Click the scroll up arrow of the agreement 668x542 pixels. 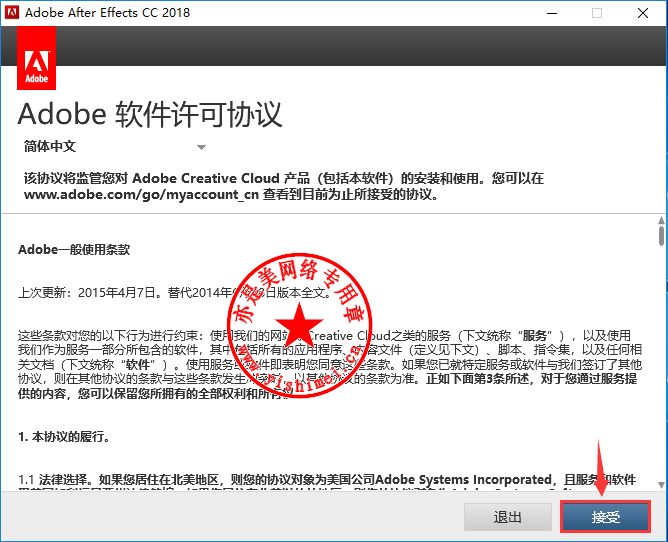661,220
